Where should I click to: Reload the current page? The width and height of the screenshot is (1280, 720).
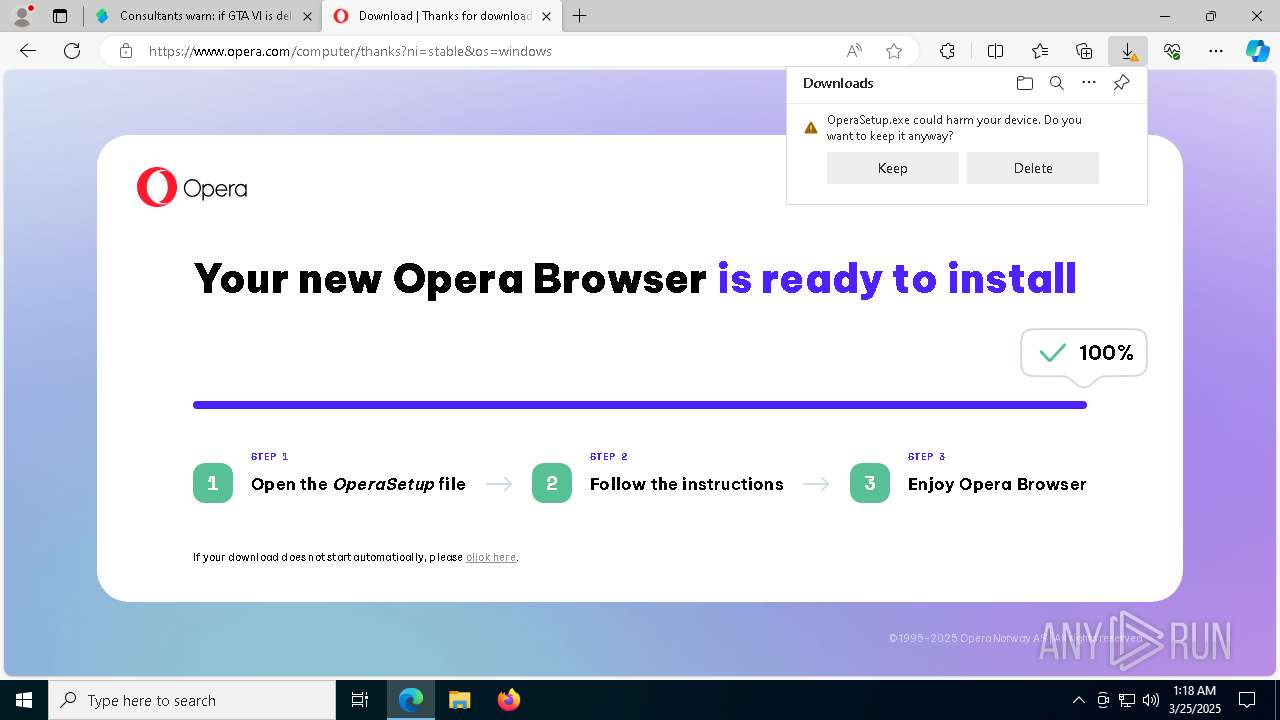pyautogui.click(x=72, y=51)
